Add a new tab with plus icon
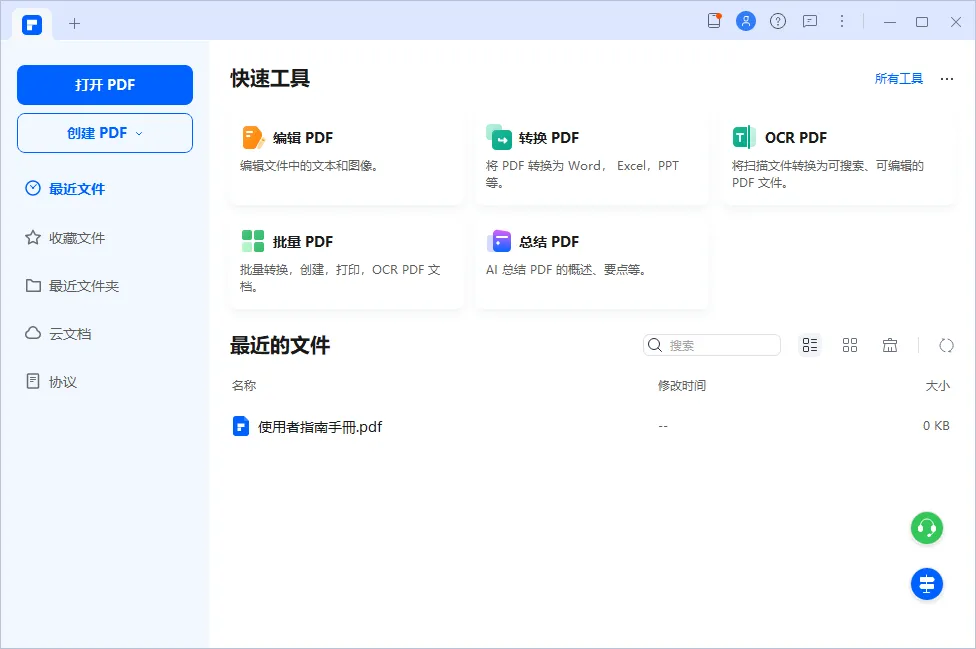The height and width of the screenshot is (649, 976). [x=74, y=23]
